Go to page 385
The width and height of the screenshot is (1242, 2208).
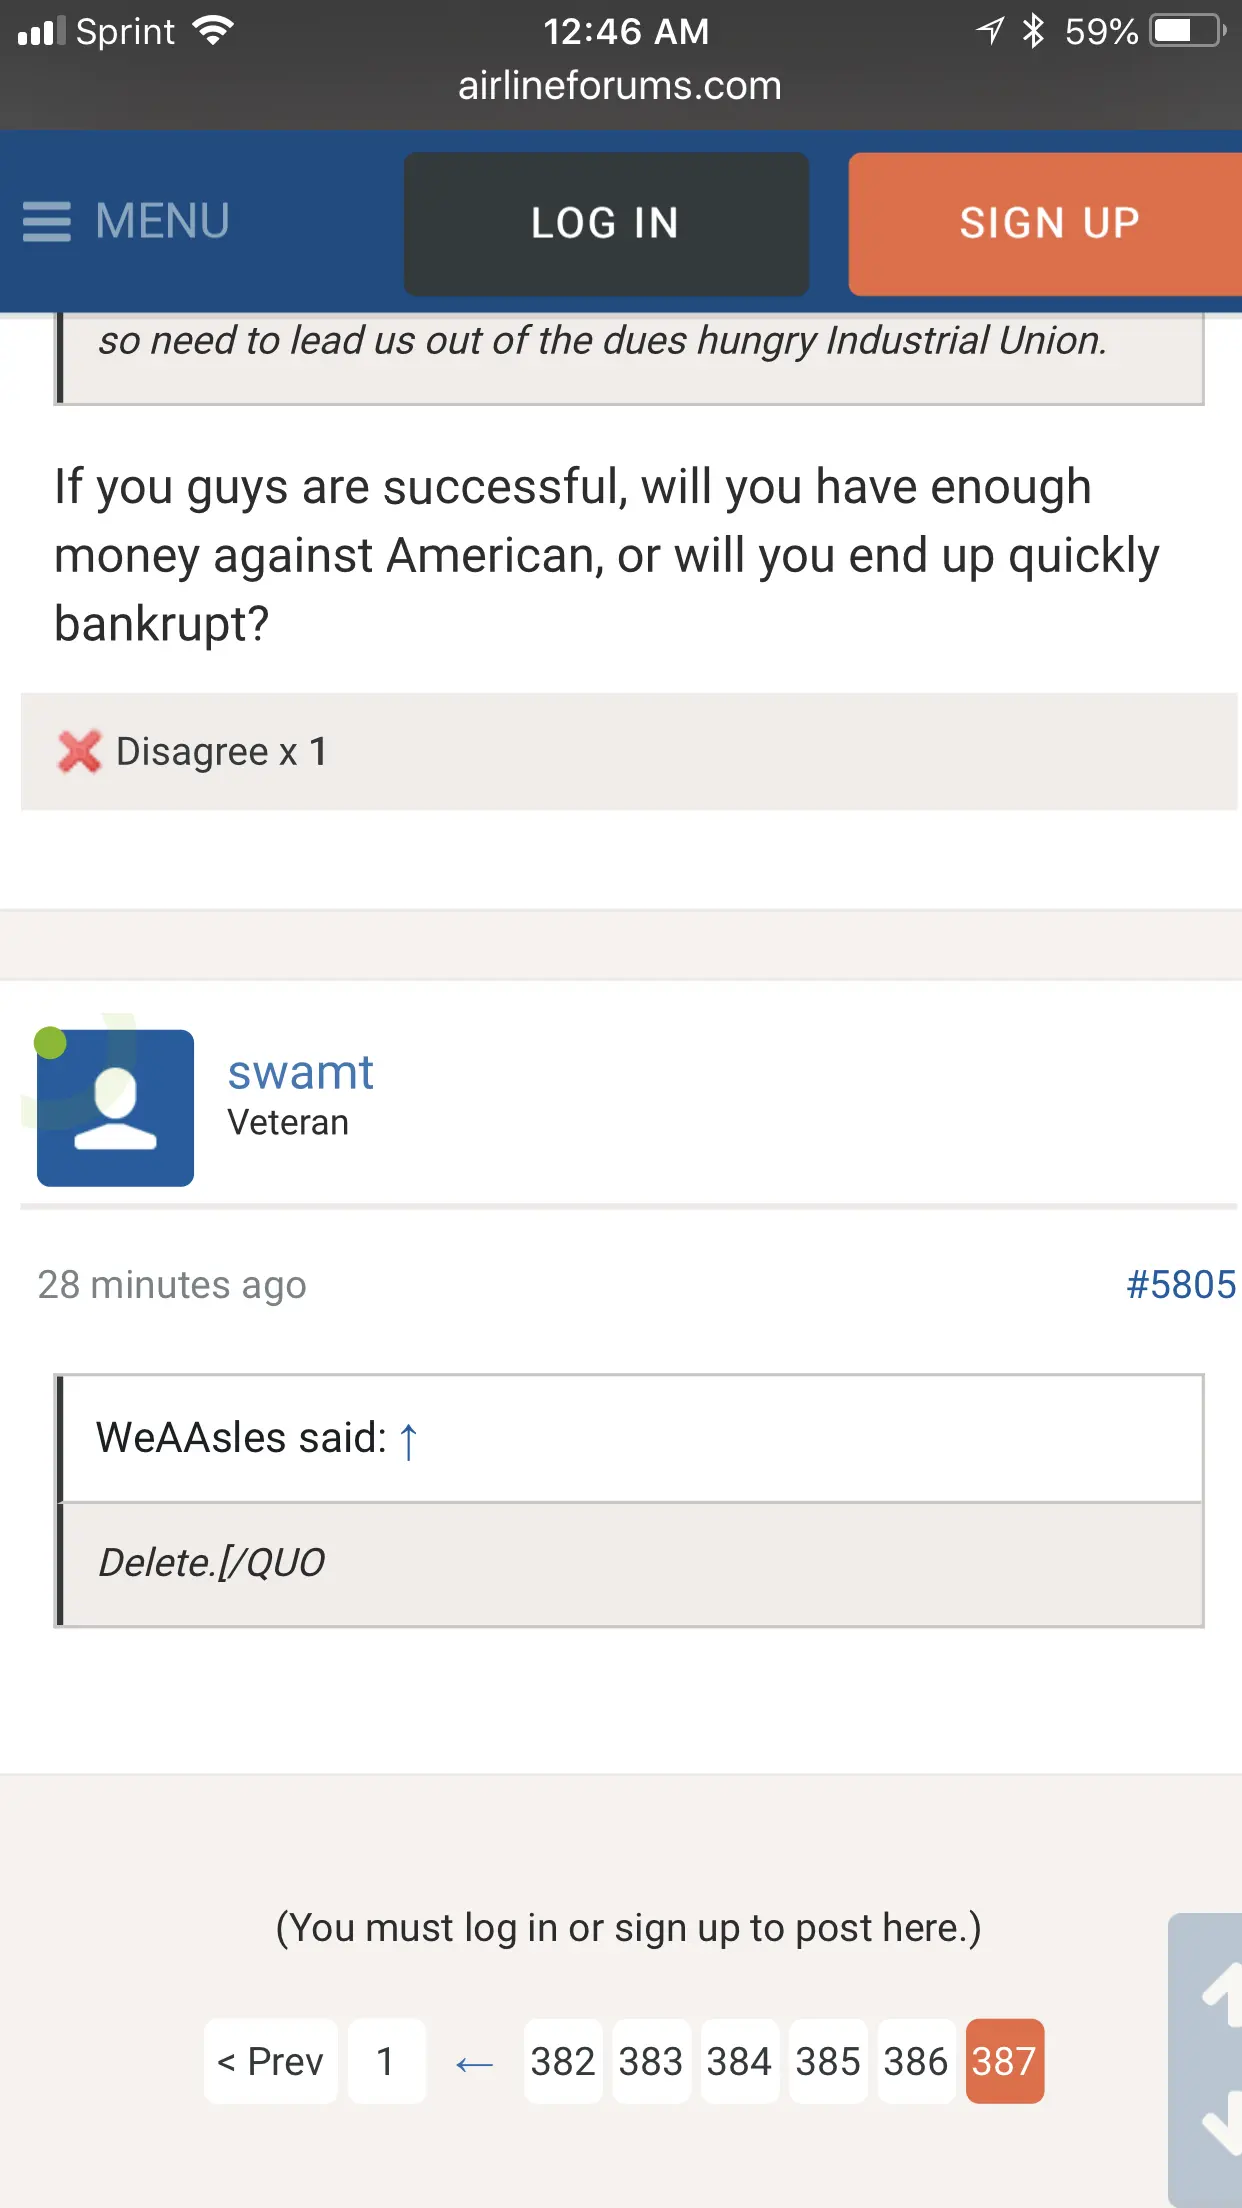tap(827, 2061)
